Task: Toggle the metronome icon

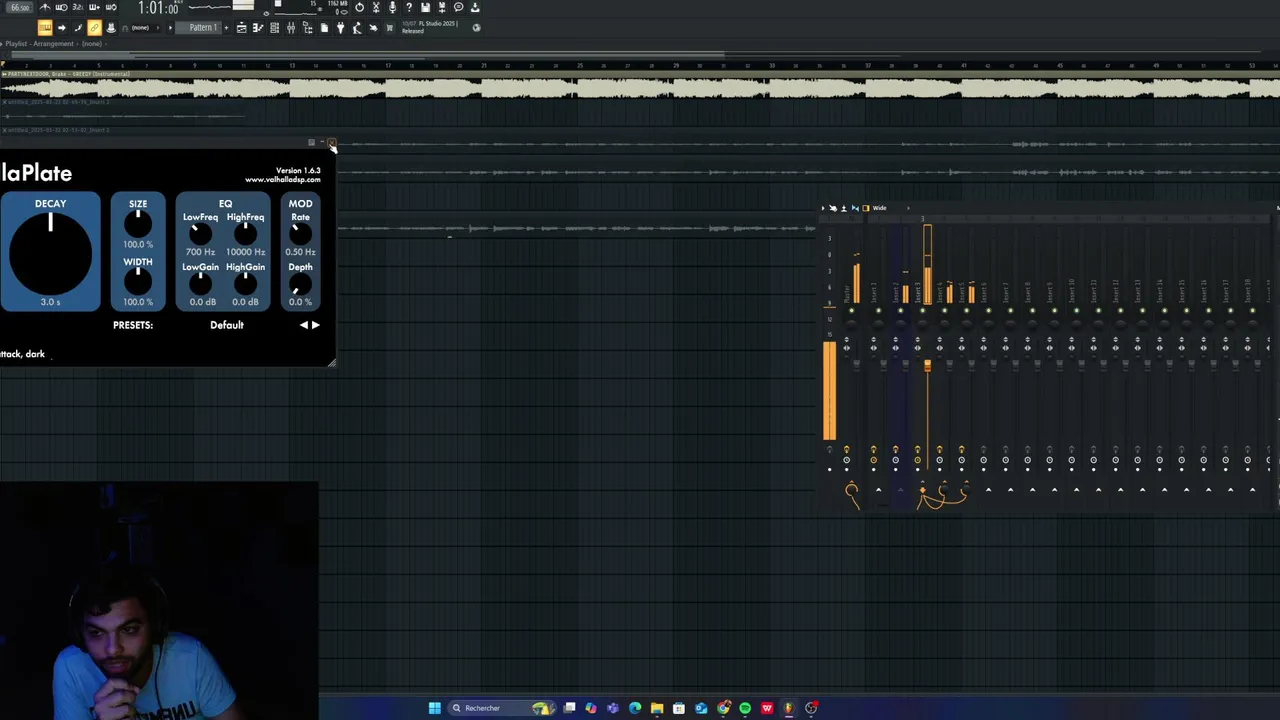Action: pos(45,7)
